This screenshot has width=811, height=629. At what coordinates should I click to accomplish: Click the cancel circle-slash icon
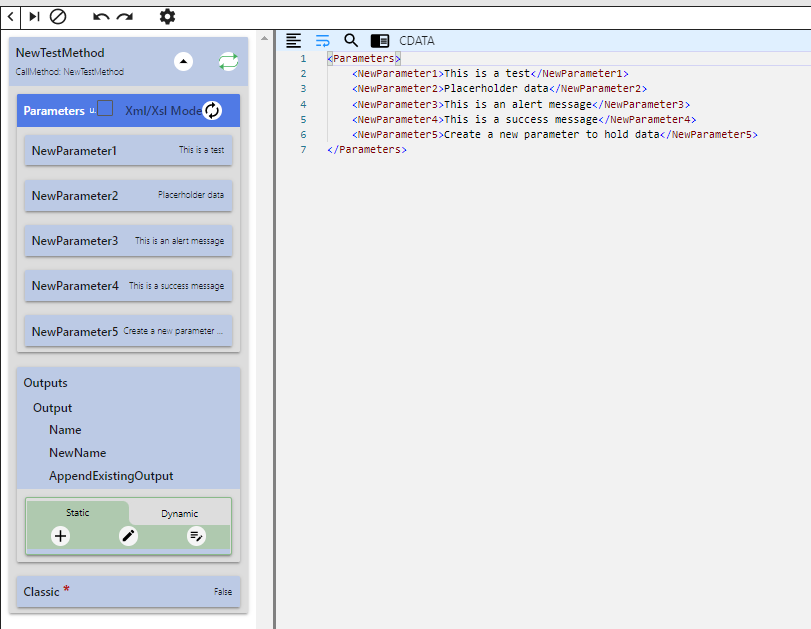(58, 17)
